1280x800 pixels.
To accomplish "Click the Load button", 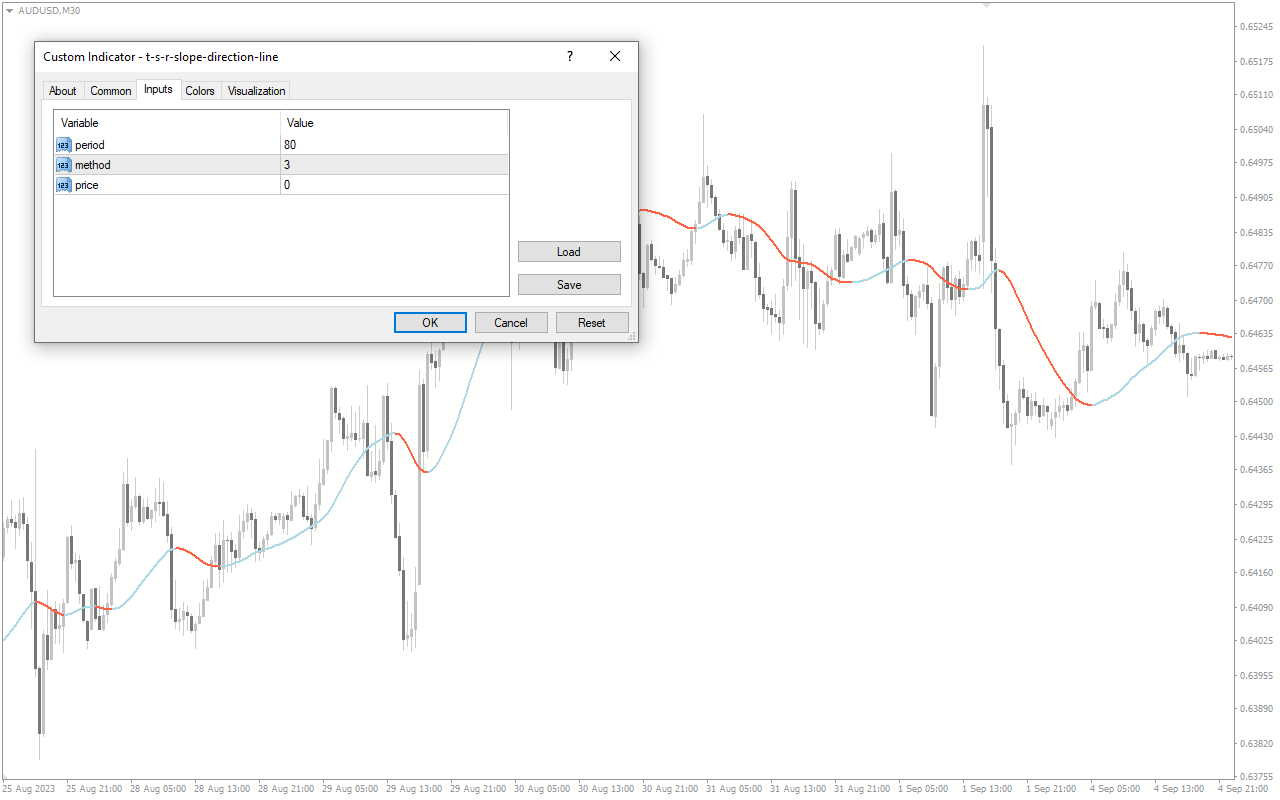I will [569, 252].
